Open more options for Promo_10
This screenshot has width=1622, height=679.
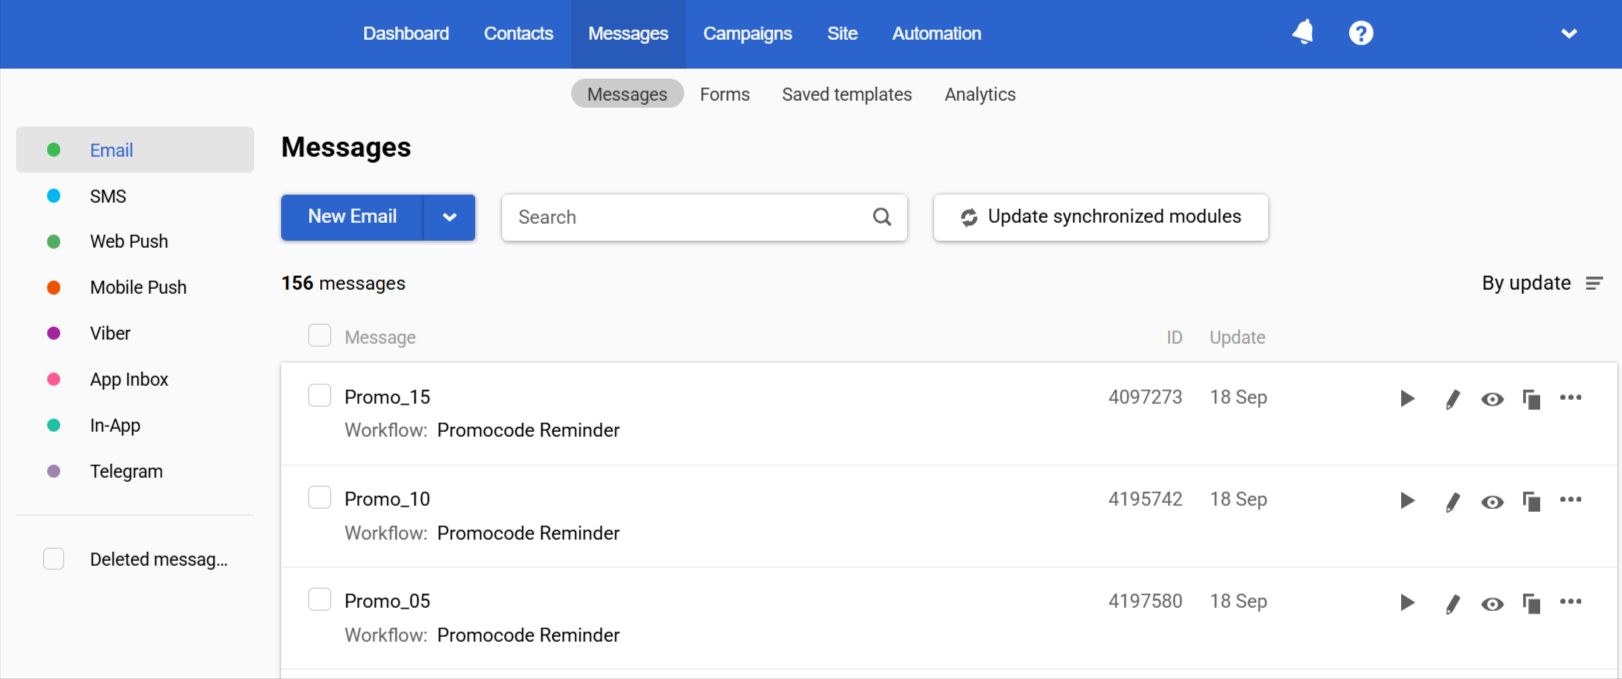coord(1571,499)
